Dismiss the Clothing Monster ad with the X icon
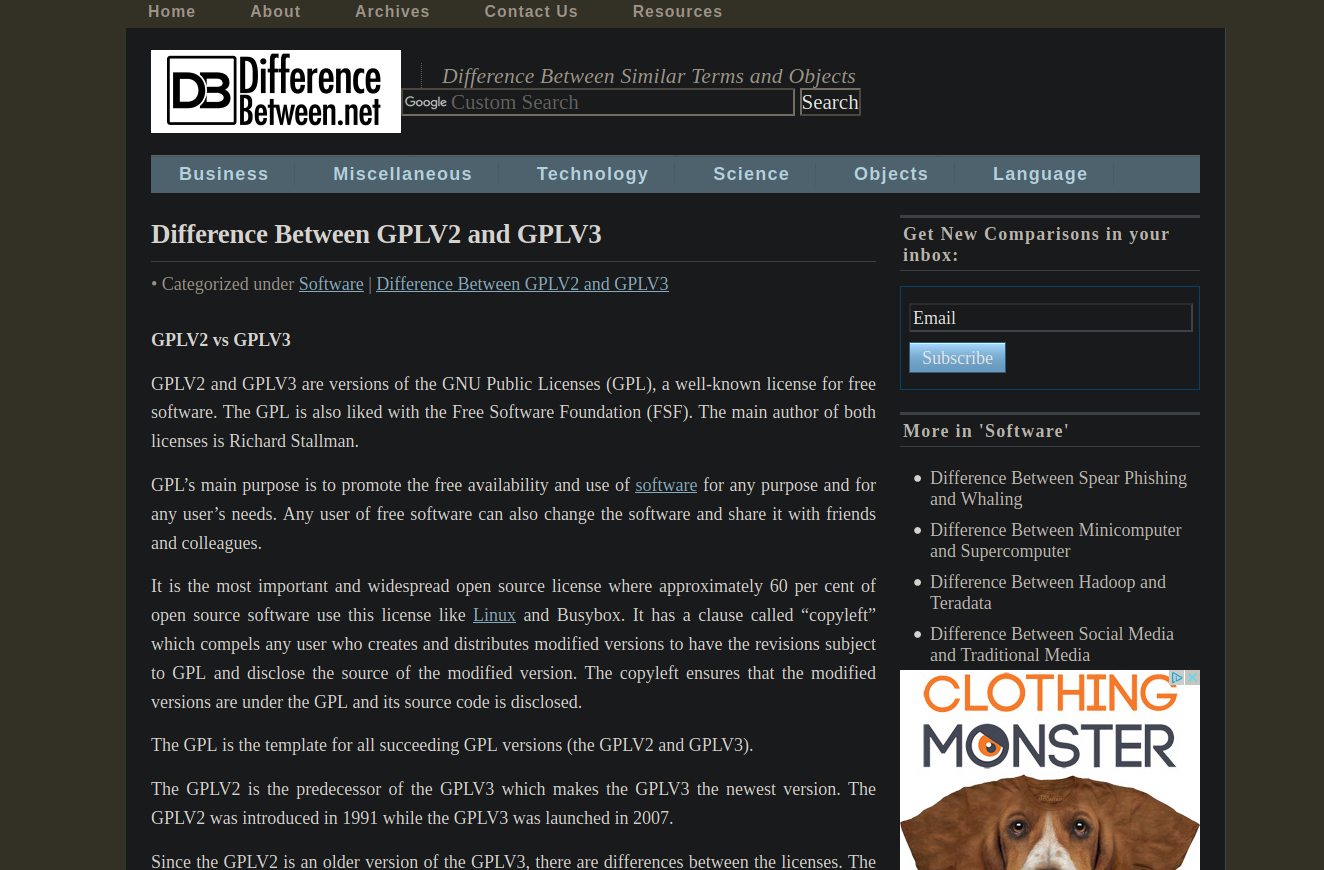Screen dimensions: 1324x870 tap(1192, 677)
